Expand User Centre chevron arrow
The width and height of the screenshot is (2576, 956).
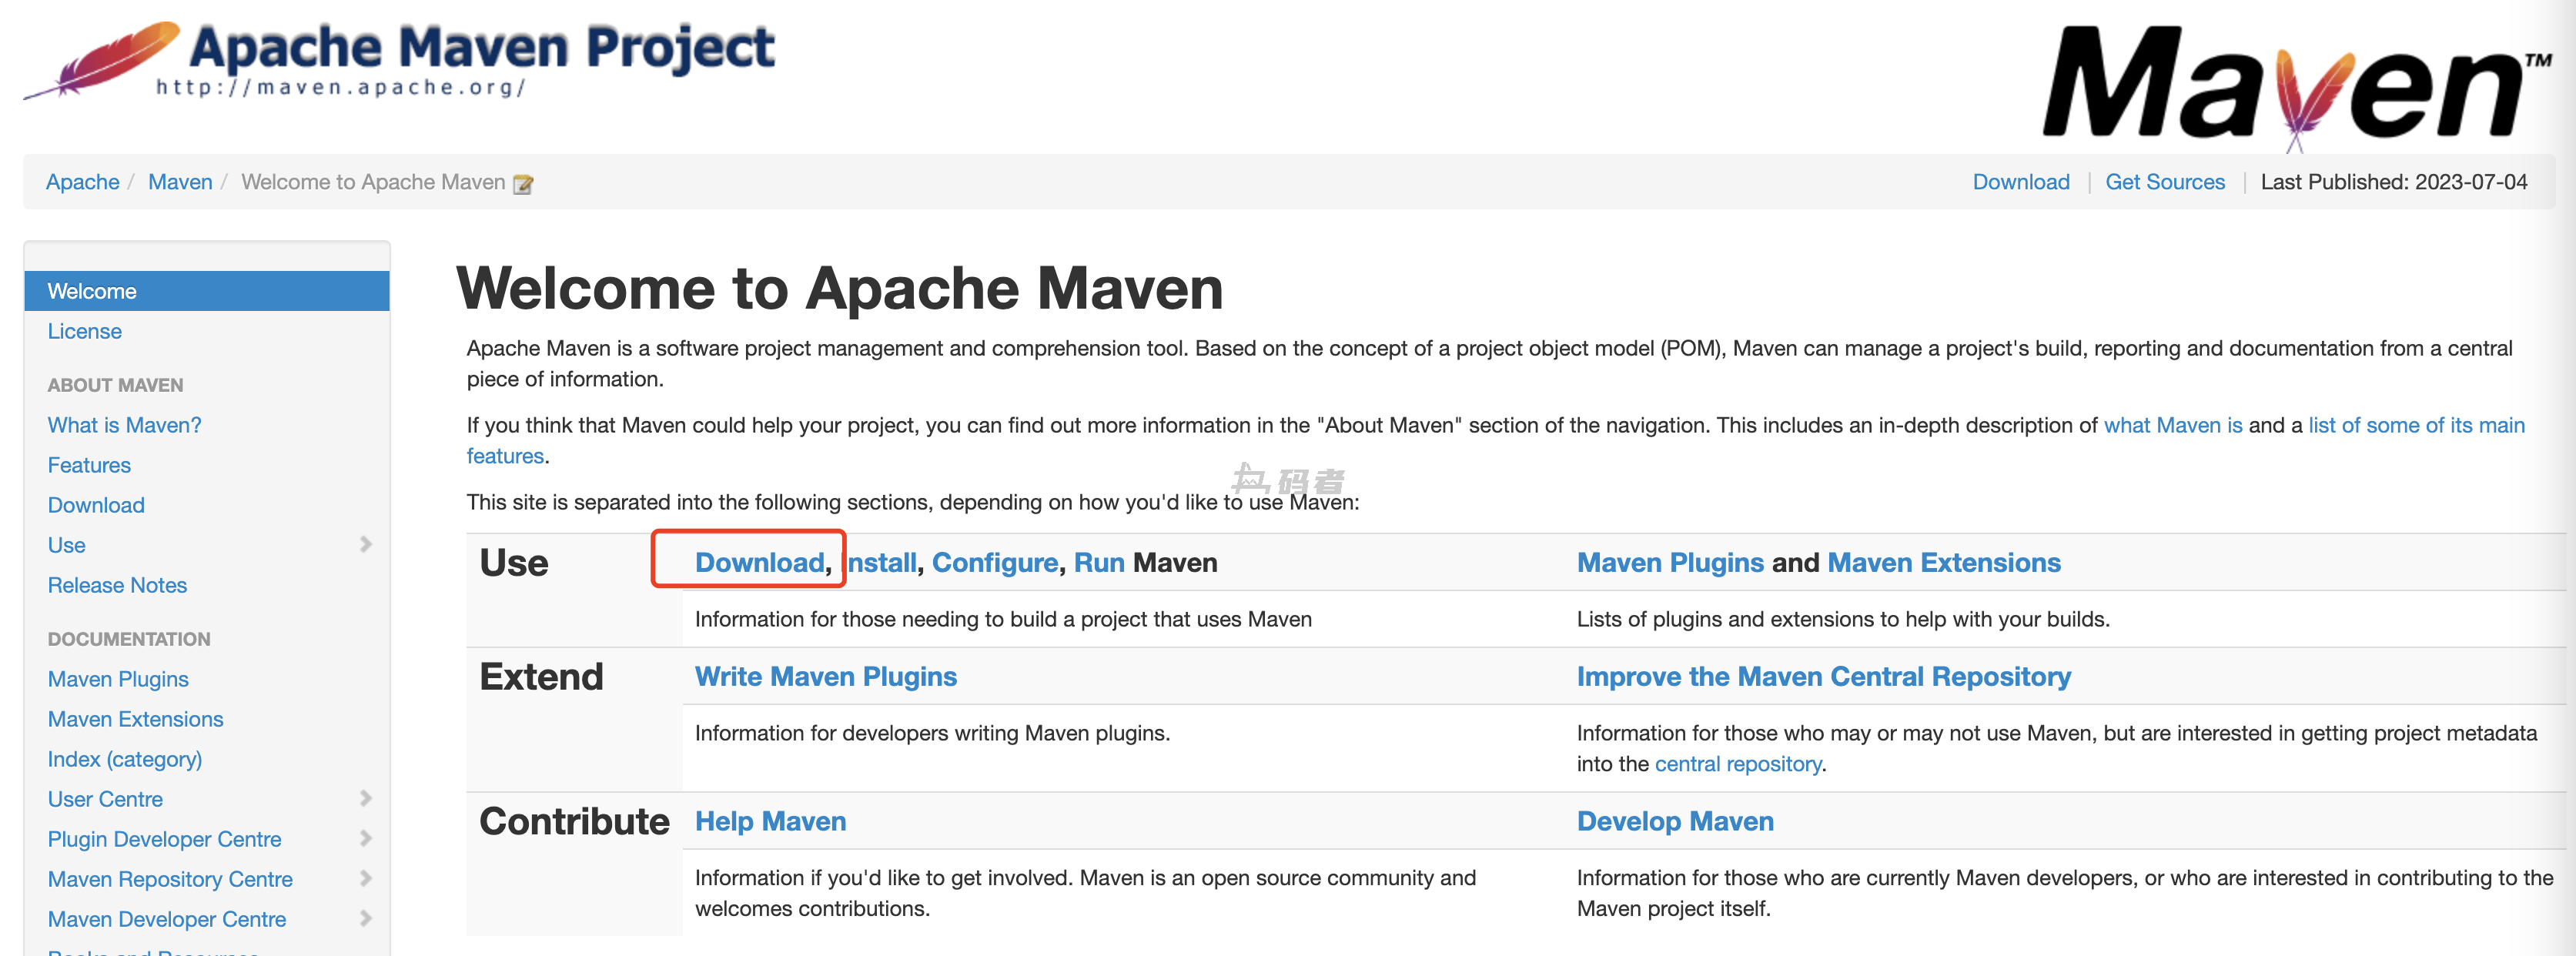click(365, 798)
